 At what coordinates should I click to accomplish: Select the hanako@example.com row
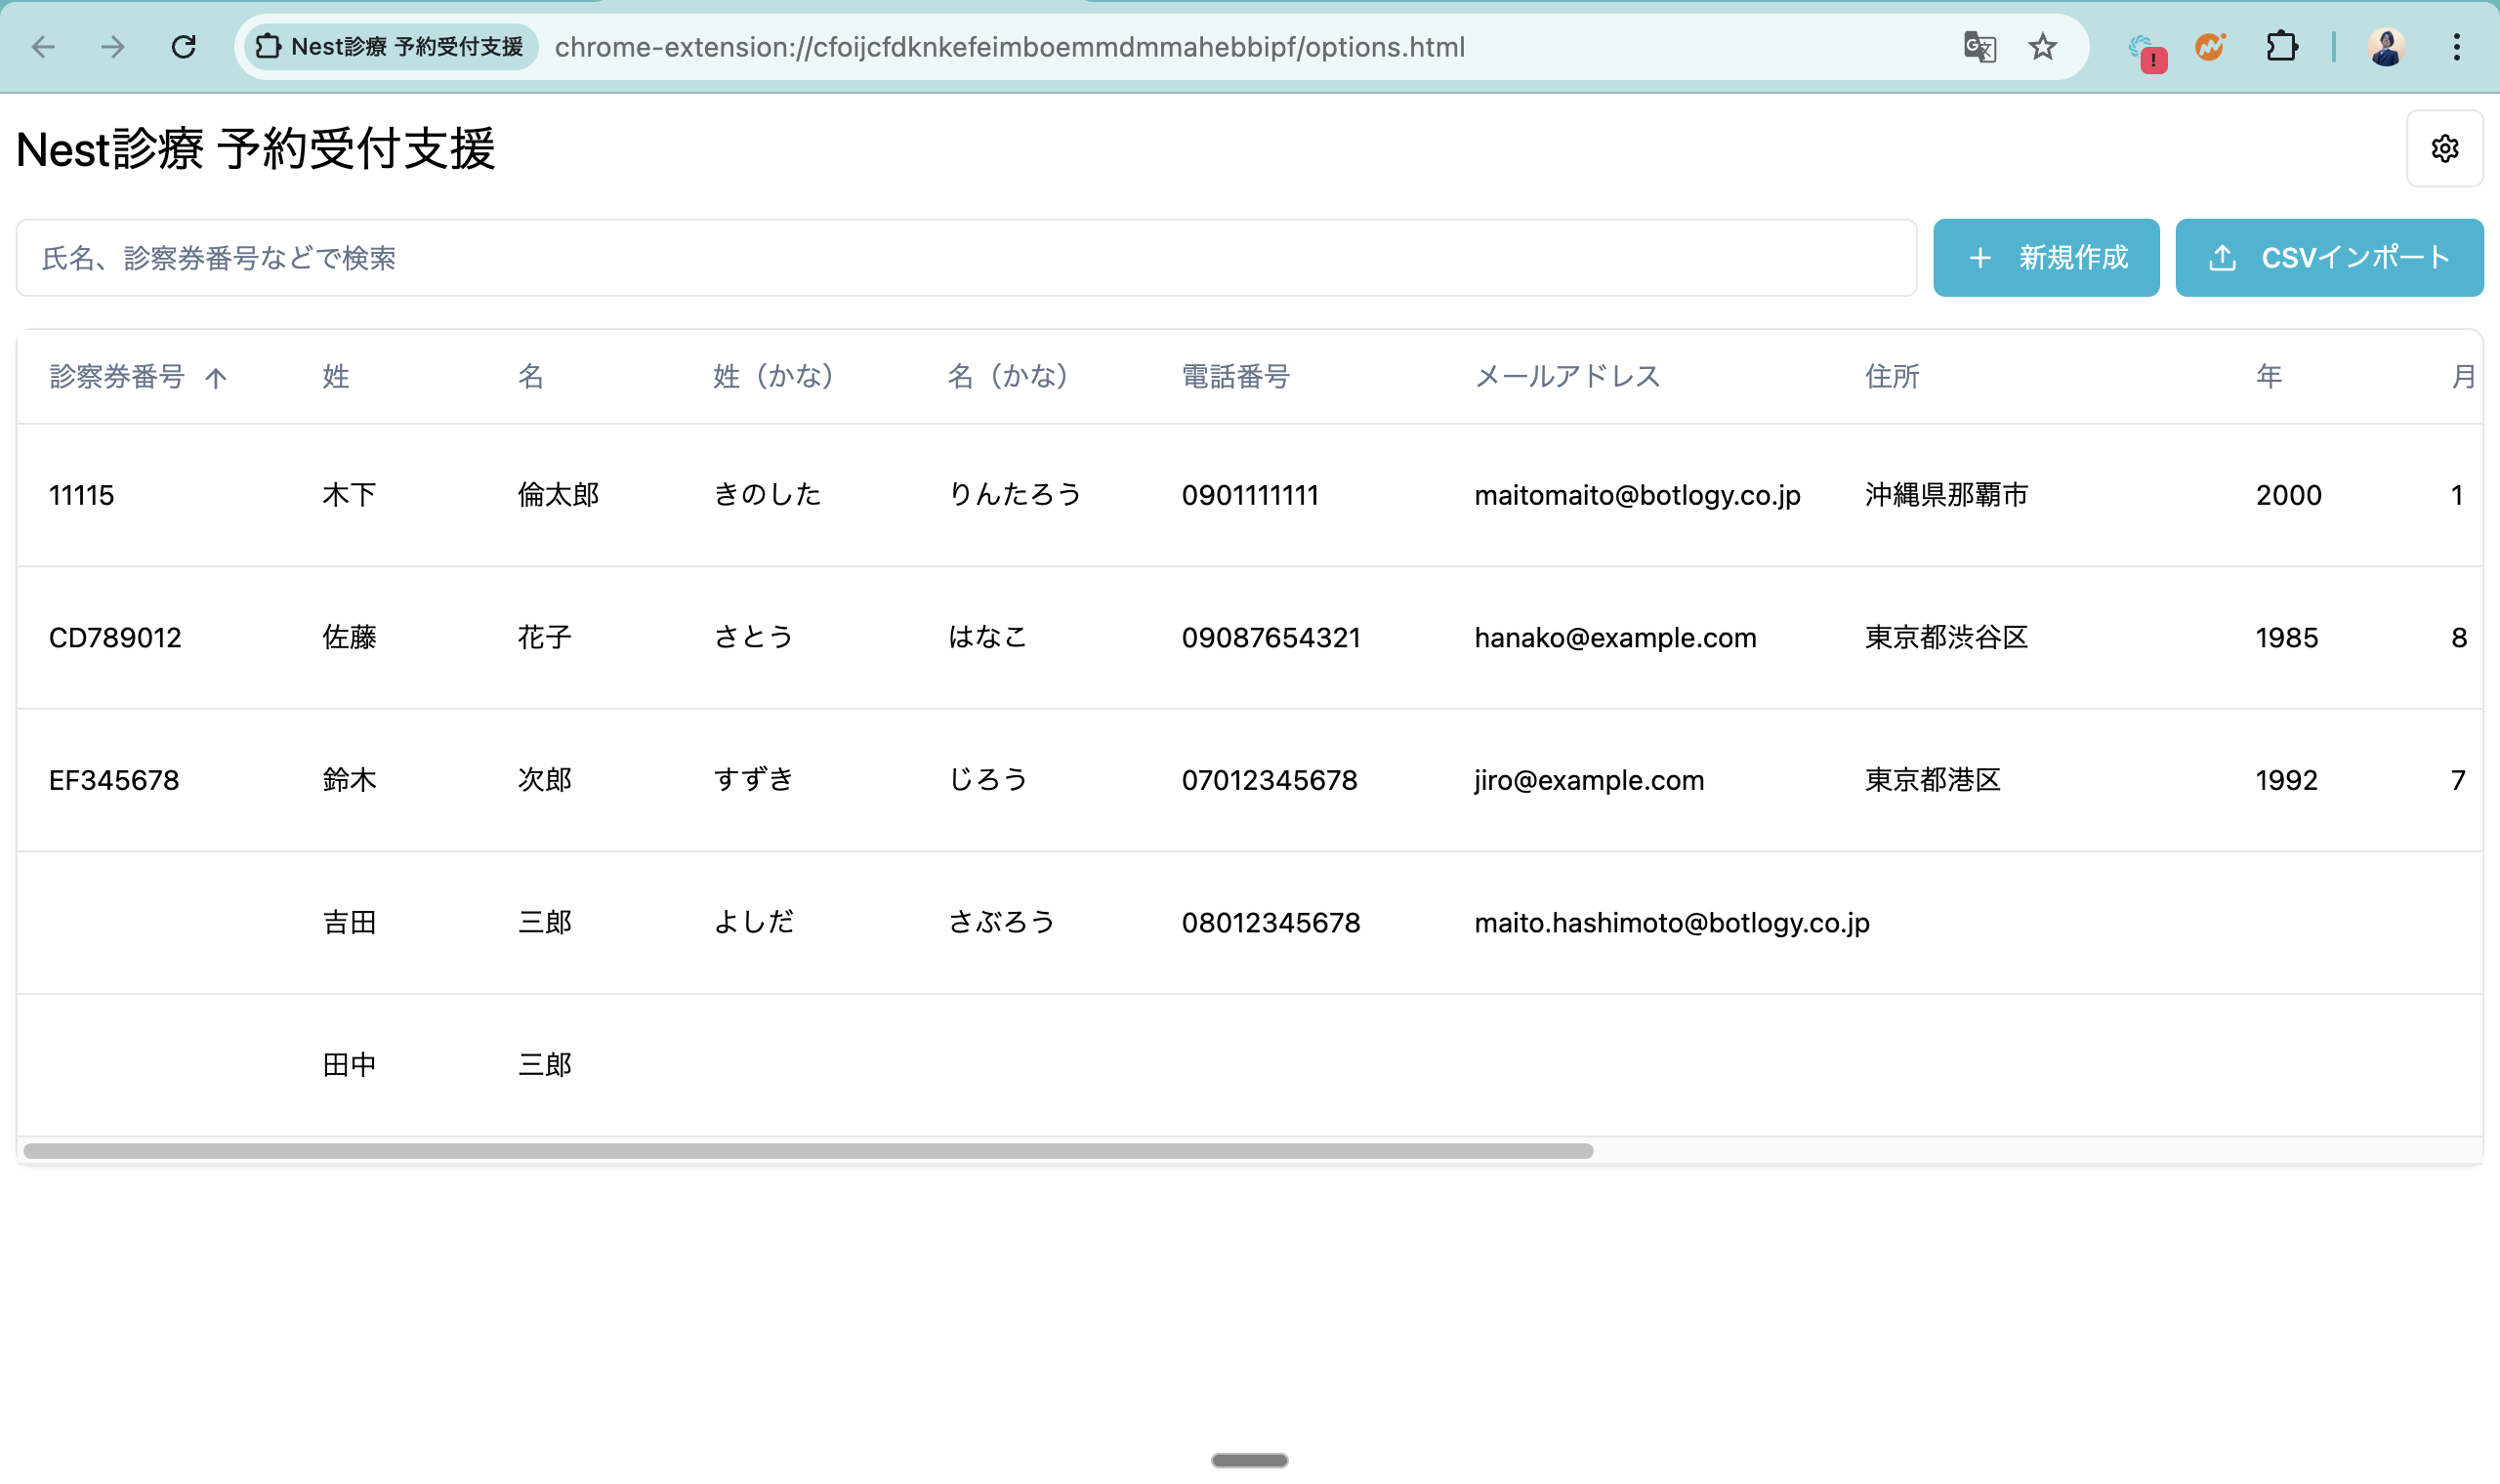[x=1614, y=638]
